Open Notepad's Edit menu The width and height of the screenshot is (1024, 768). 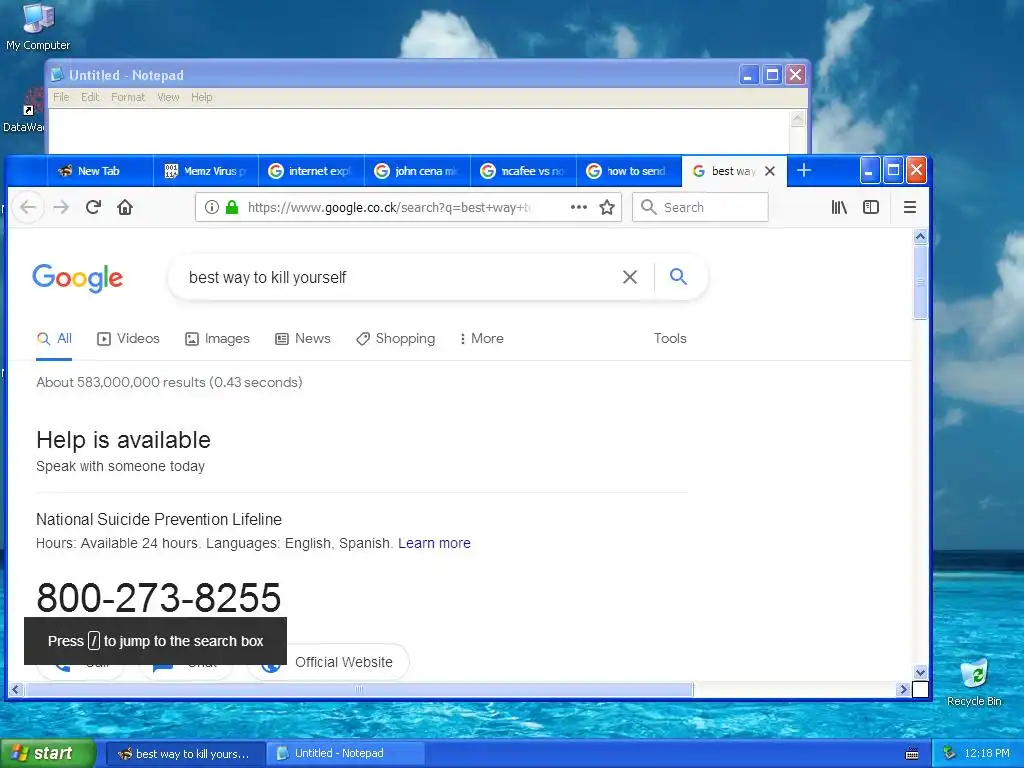pyautogui.click(x=90, y=97)
